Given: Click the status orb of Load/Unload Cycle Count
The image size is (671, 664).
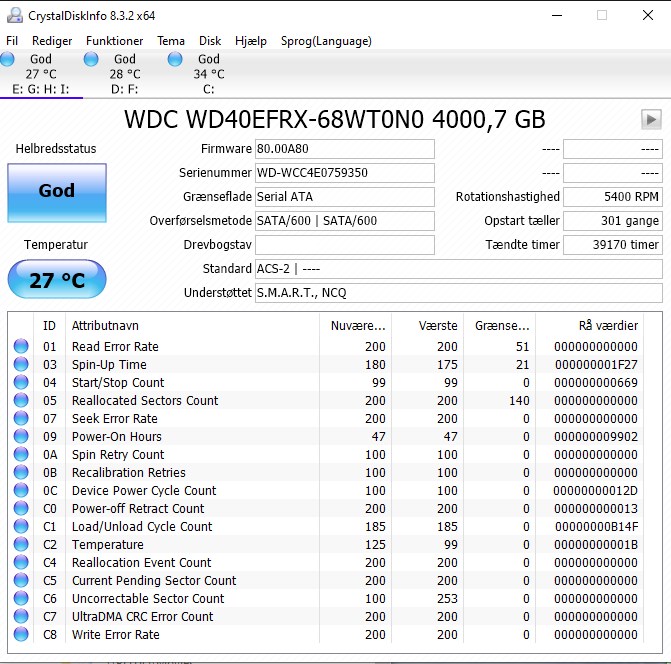Looking at the screenshot, I should [x=21, y=526].
